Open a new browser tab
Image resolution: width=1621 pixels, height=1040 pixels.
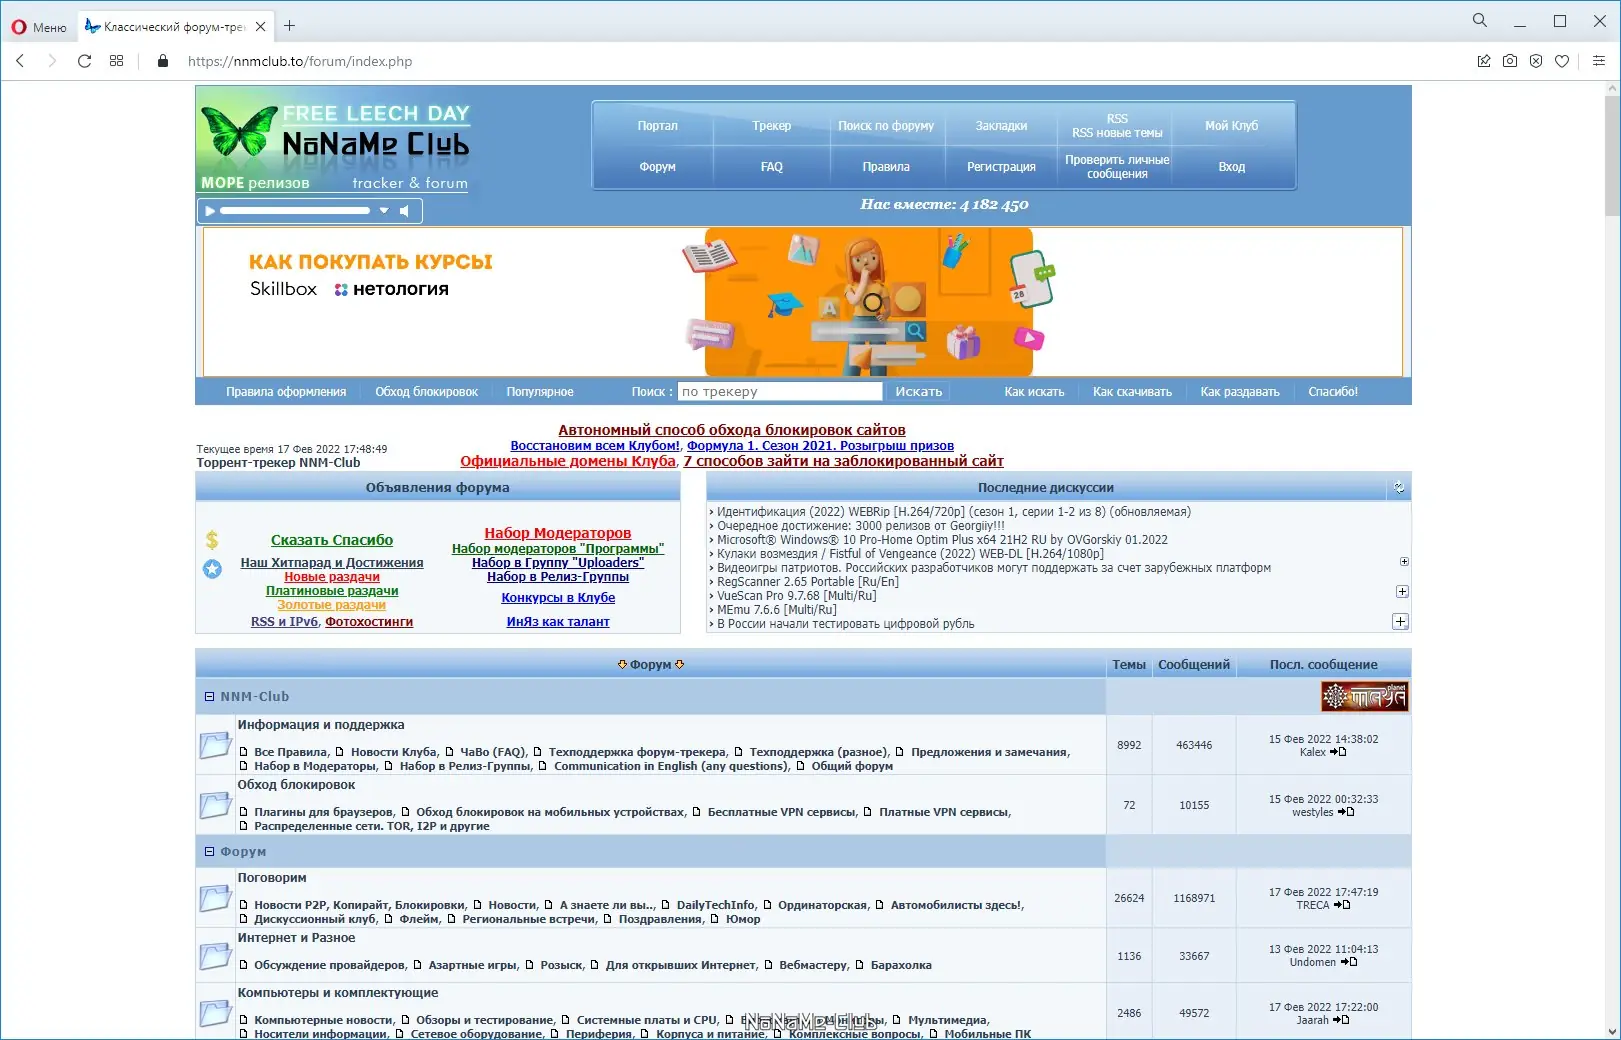(290, 26)
